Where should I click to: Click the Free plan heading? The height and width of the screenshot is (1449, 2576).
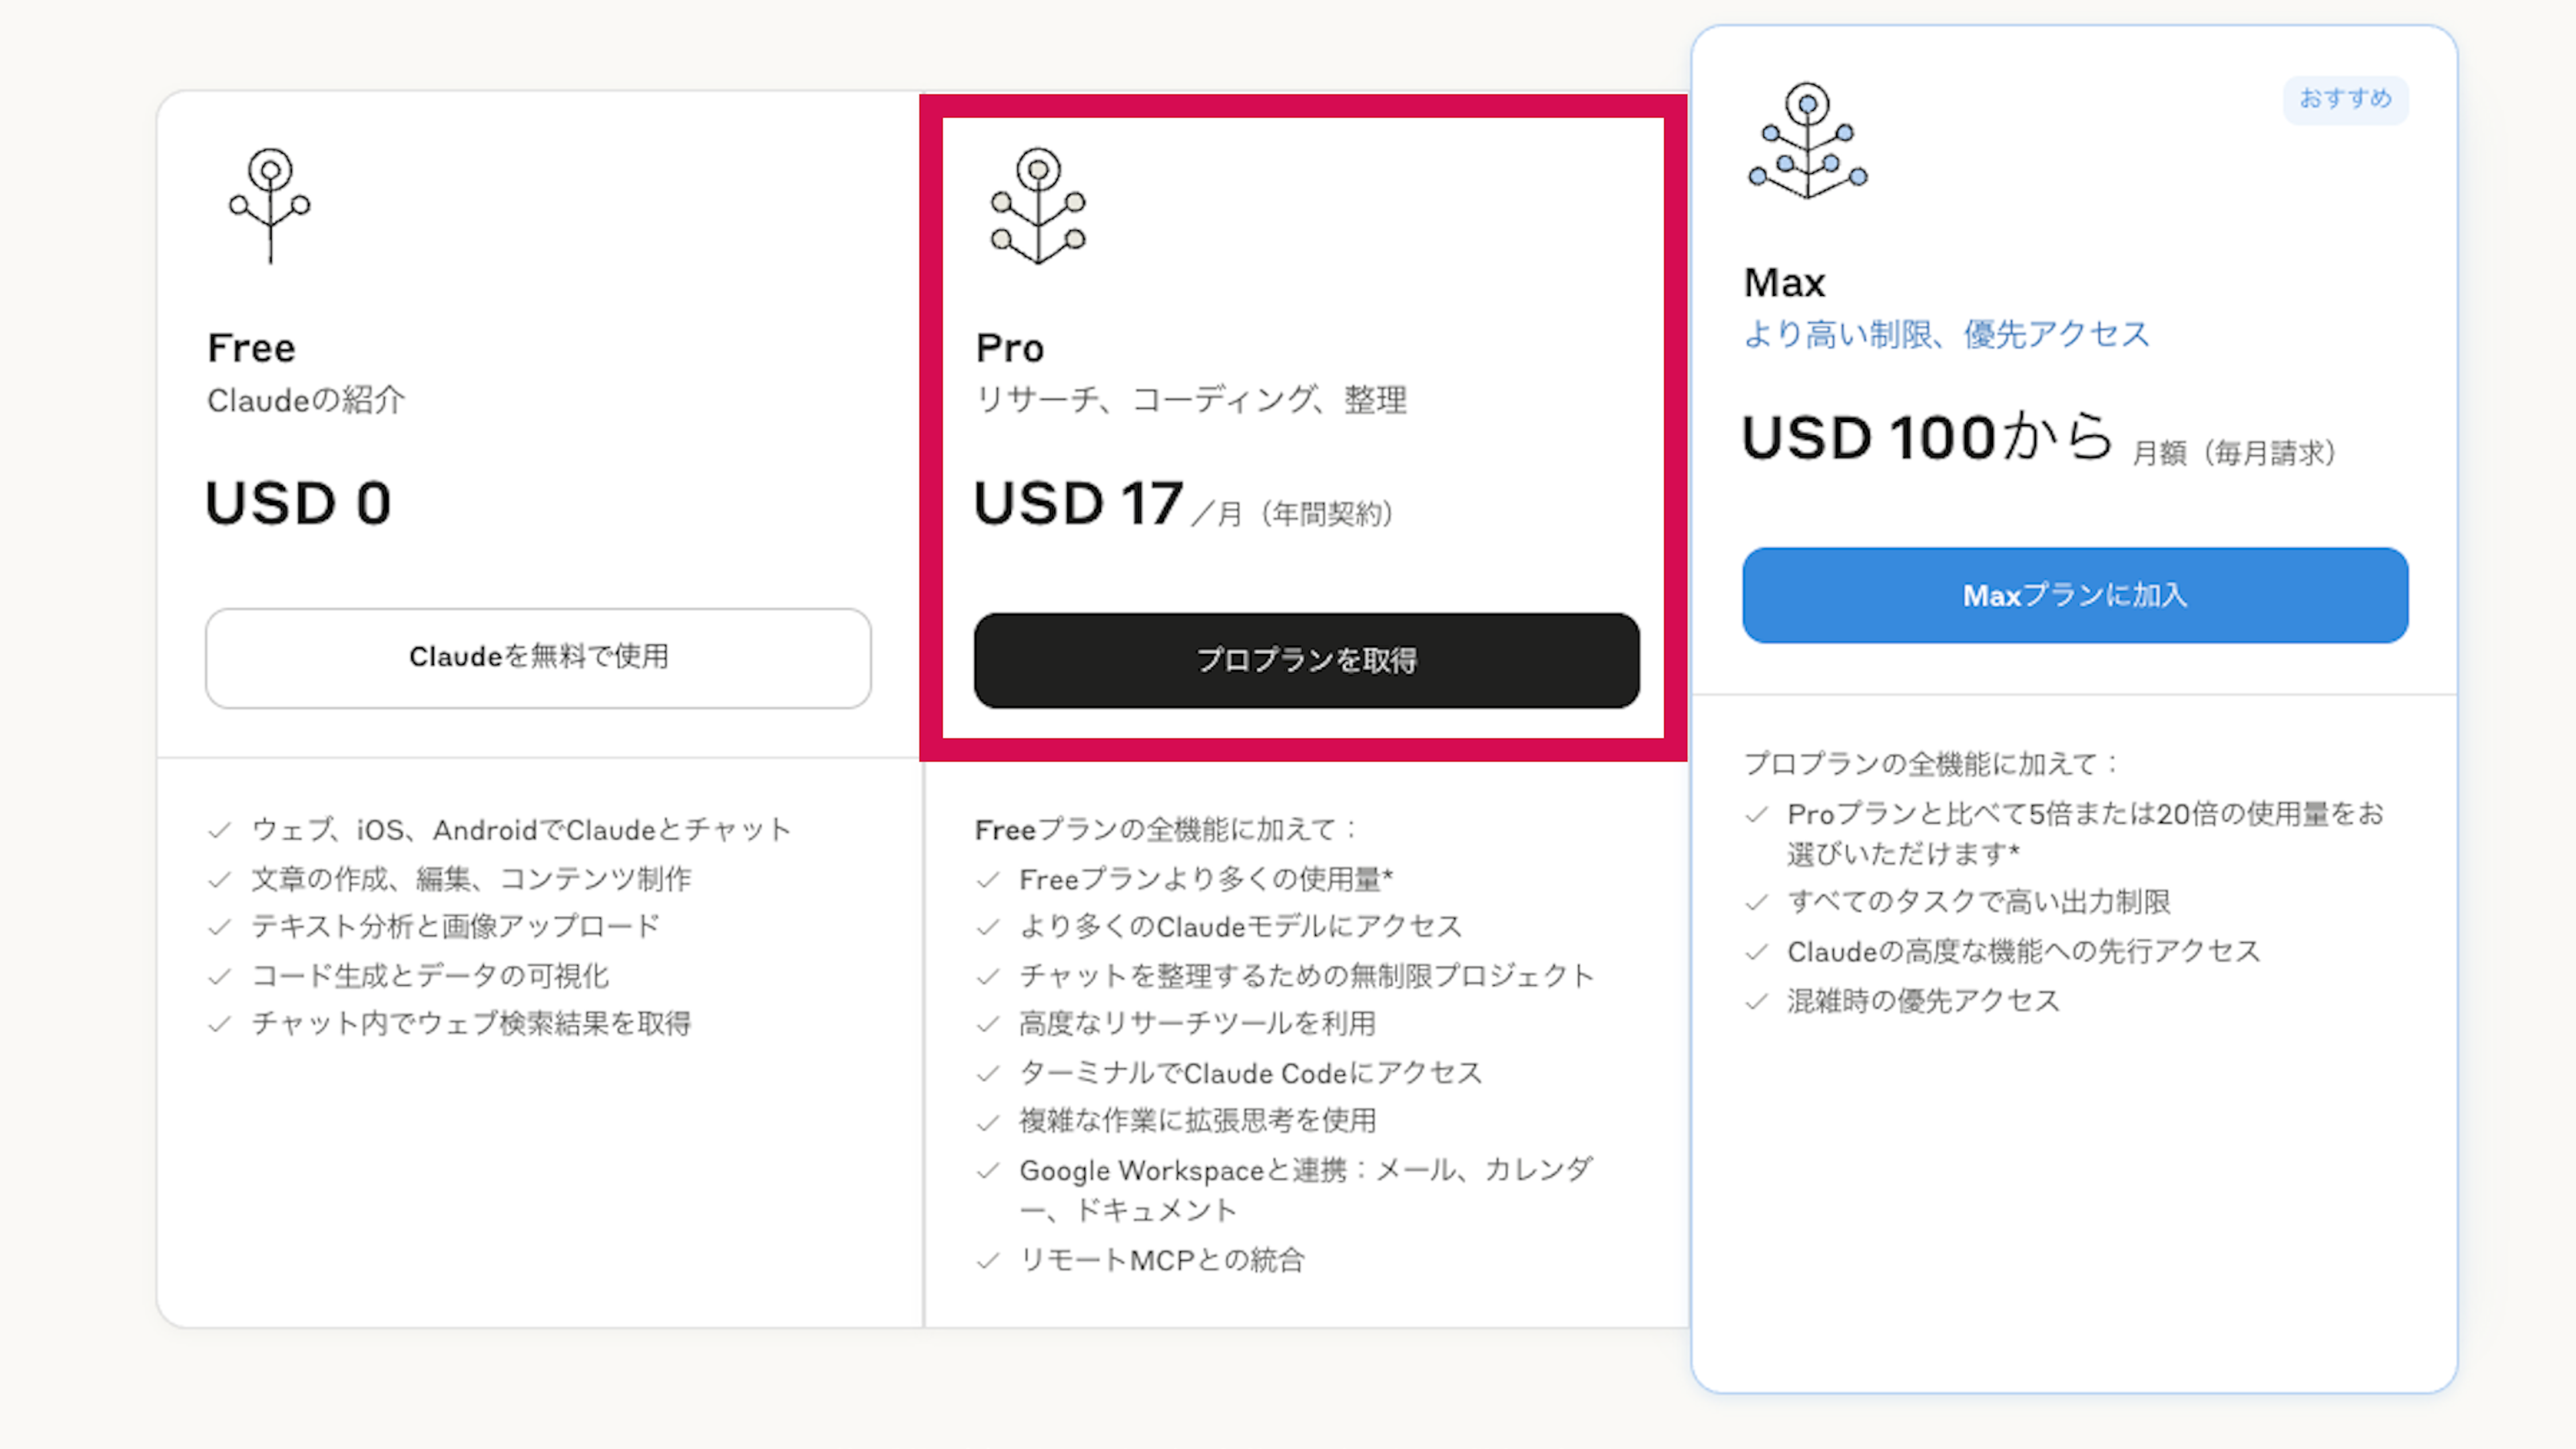click(x=251, y=348)
